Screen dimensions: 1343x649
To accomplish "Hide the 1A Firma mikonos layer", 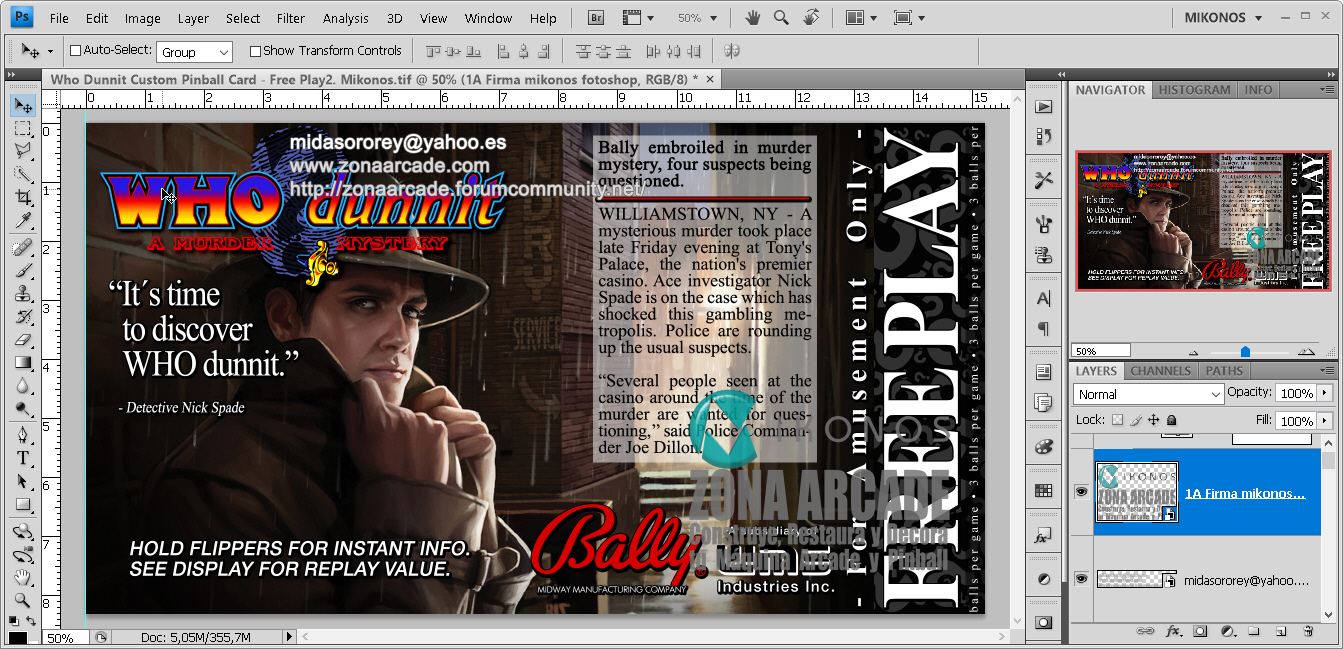I will 1081,491.
